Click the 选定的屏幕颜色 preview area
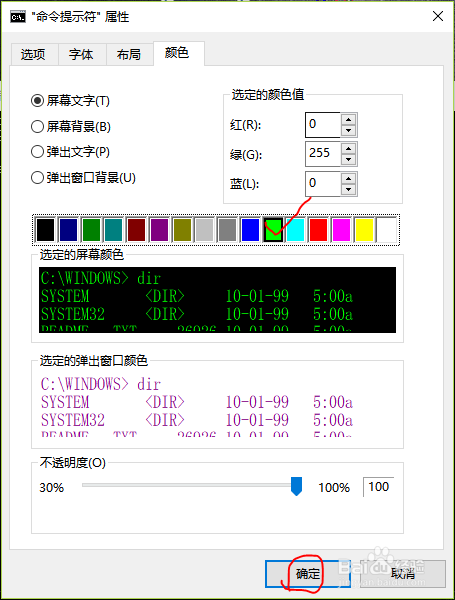 click(217, 300)
